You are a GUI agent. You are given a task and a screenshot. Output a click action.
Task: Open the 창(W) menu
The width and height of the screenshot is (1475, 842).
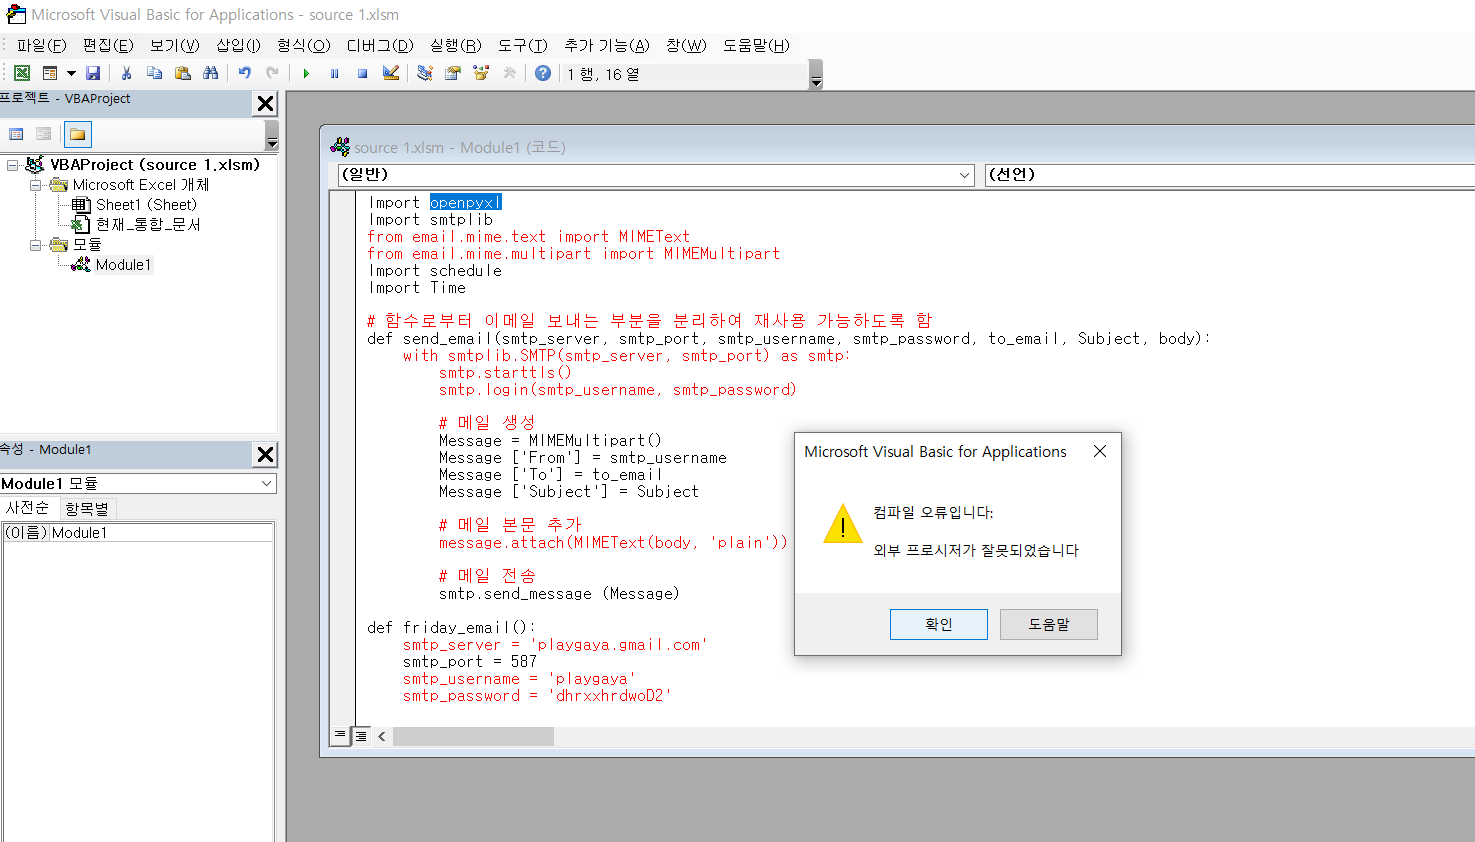(x=686, y=45)
